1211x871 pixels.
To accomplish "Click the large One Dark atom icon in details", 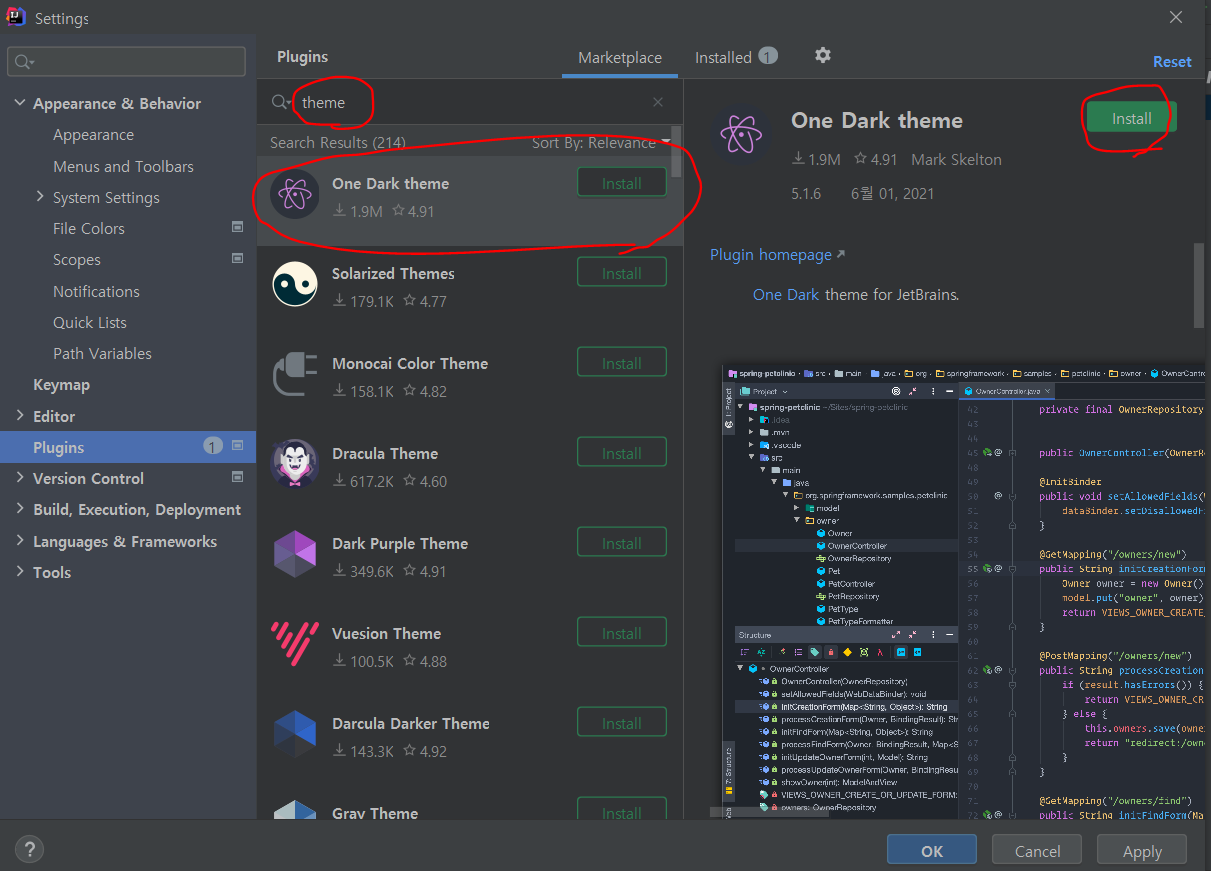I will pyautogui.click(x=742, y=133).
